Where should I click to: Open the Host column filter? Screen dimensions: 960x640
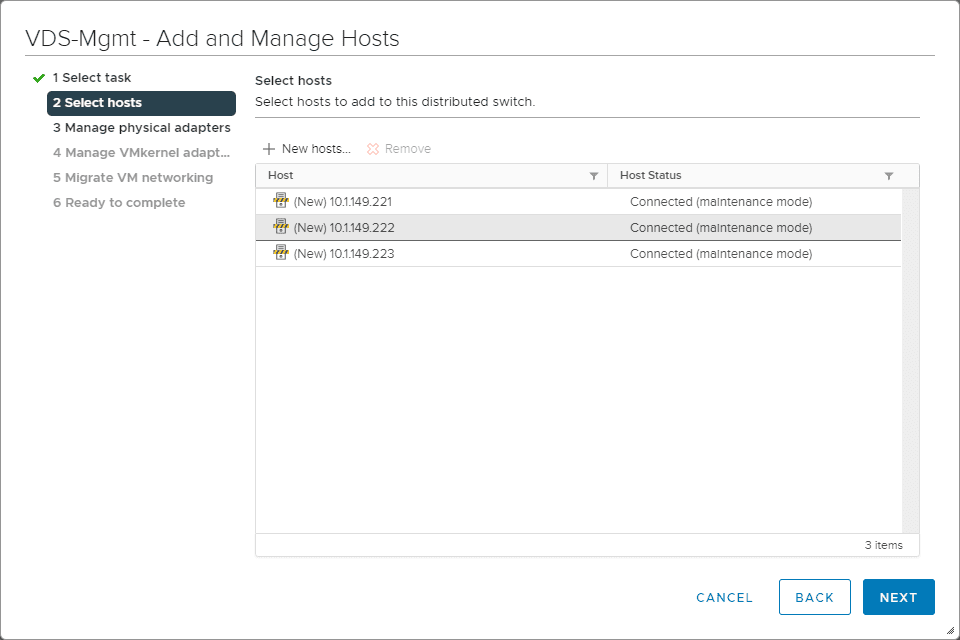click(x=594, y=176)
